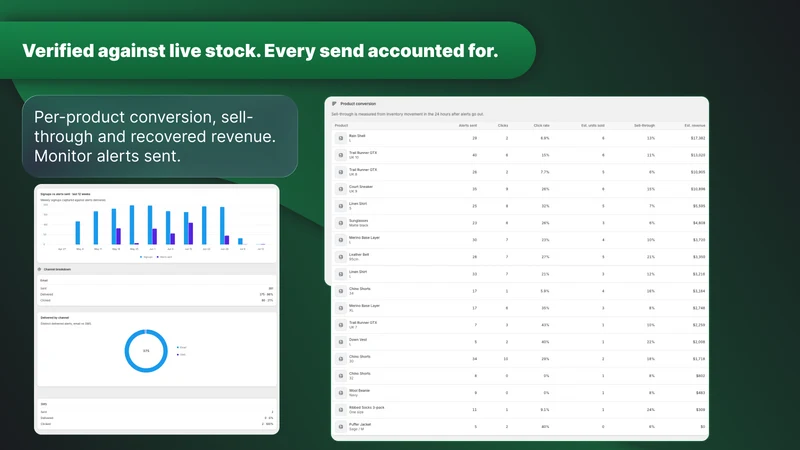Sort by the Clicks column header
Screen dimensions: 800x450
503,126
